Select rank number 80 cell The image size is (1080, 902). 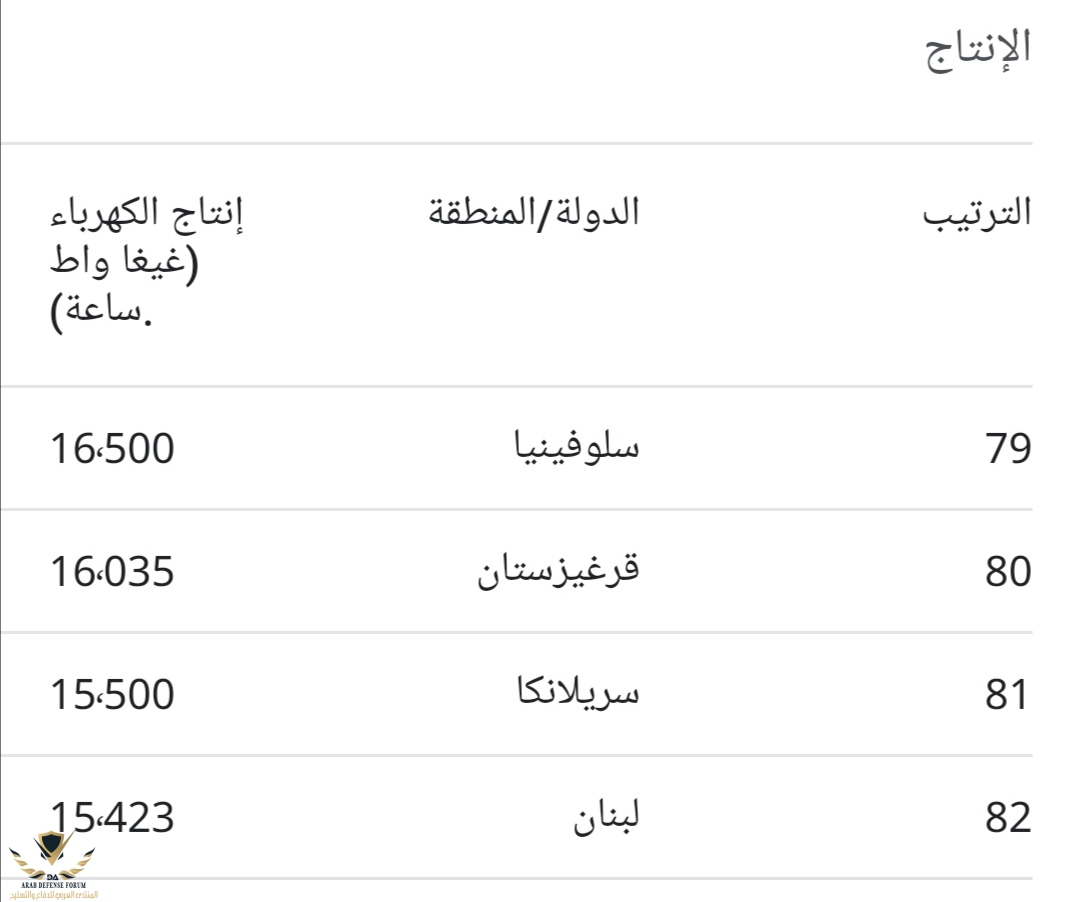1006,572
